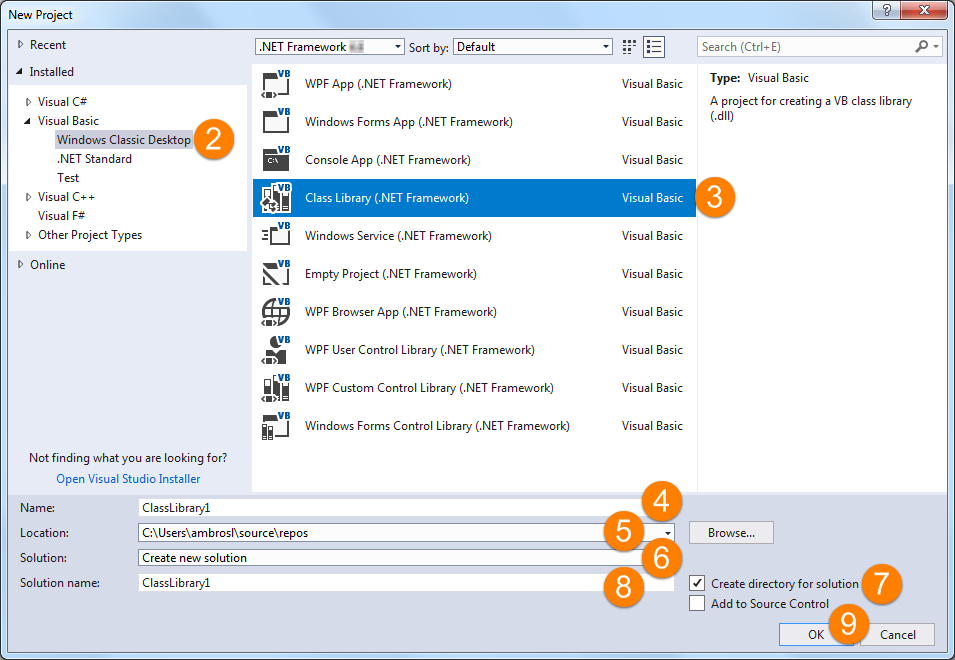Click the Console App template icon
The image size is (955, 660).
pos(276,160)
